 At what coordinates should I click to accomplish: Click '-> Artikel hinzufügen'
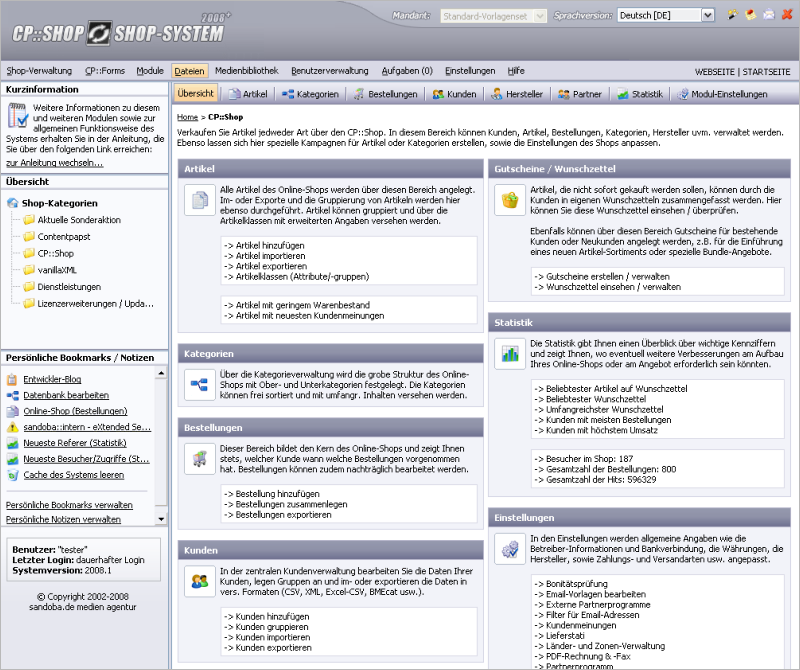(x=264, y=245)
